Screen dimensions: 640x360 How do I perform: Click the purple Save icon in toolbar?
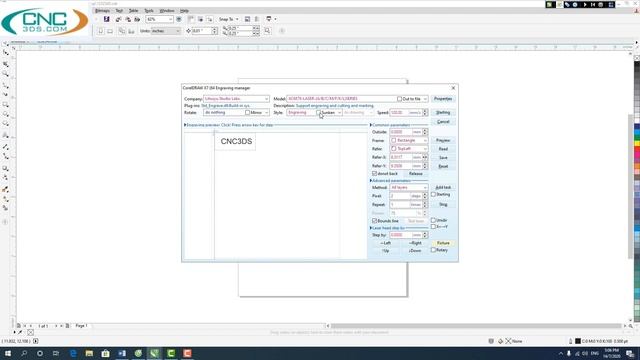107,19
